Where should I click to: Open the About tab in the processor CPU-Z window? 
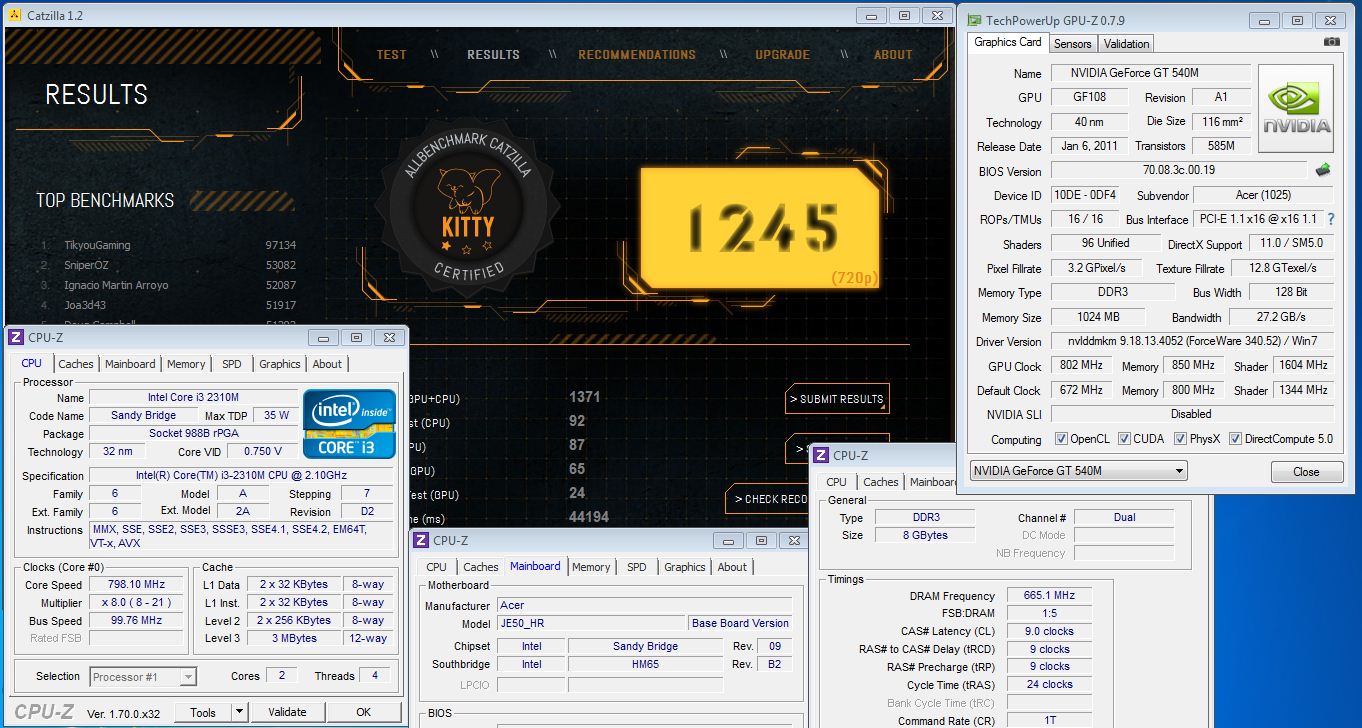point(327,364)
